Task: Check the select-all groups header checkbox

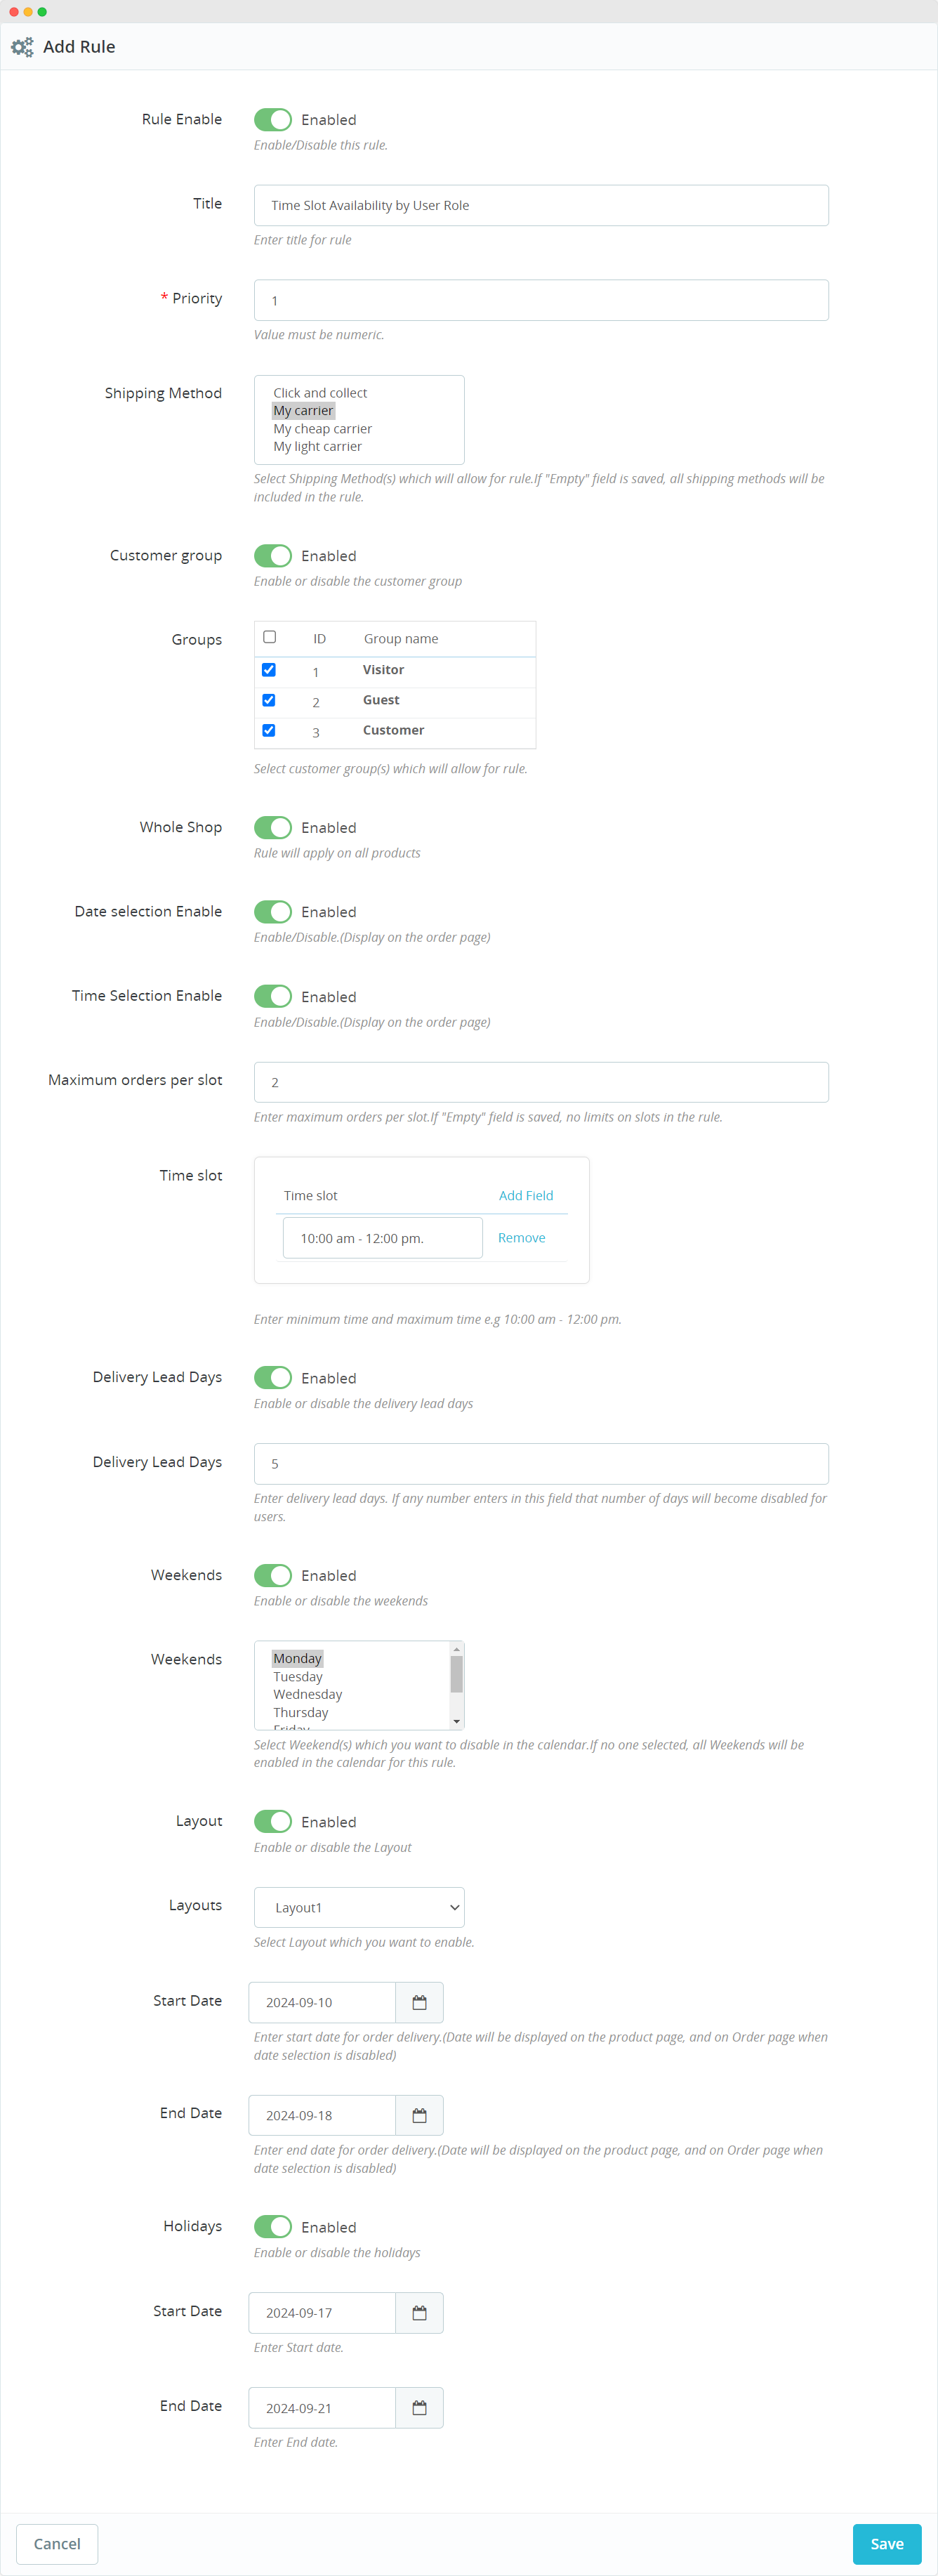Action: tap(269, 637)
